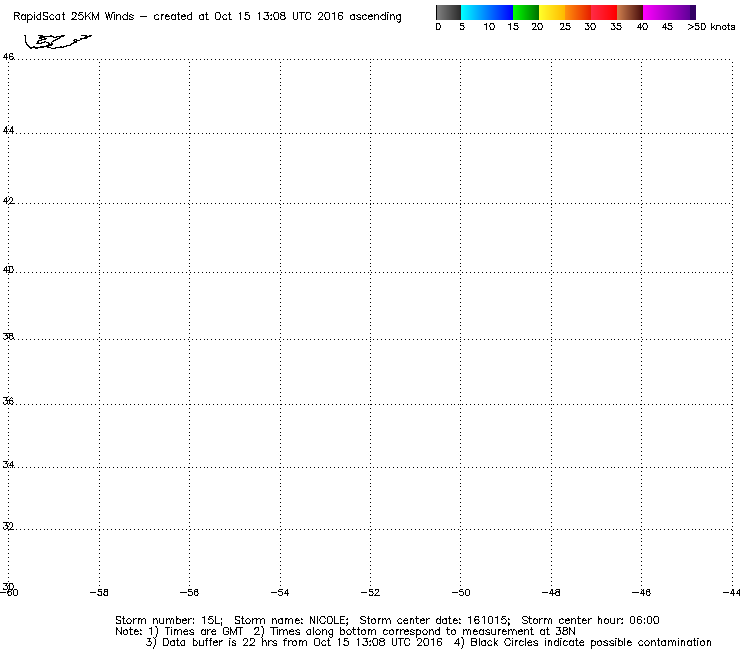
Task: Click 'Storm number: 15L;' text
Action: point(168,620)
